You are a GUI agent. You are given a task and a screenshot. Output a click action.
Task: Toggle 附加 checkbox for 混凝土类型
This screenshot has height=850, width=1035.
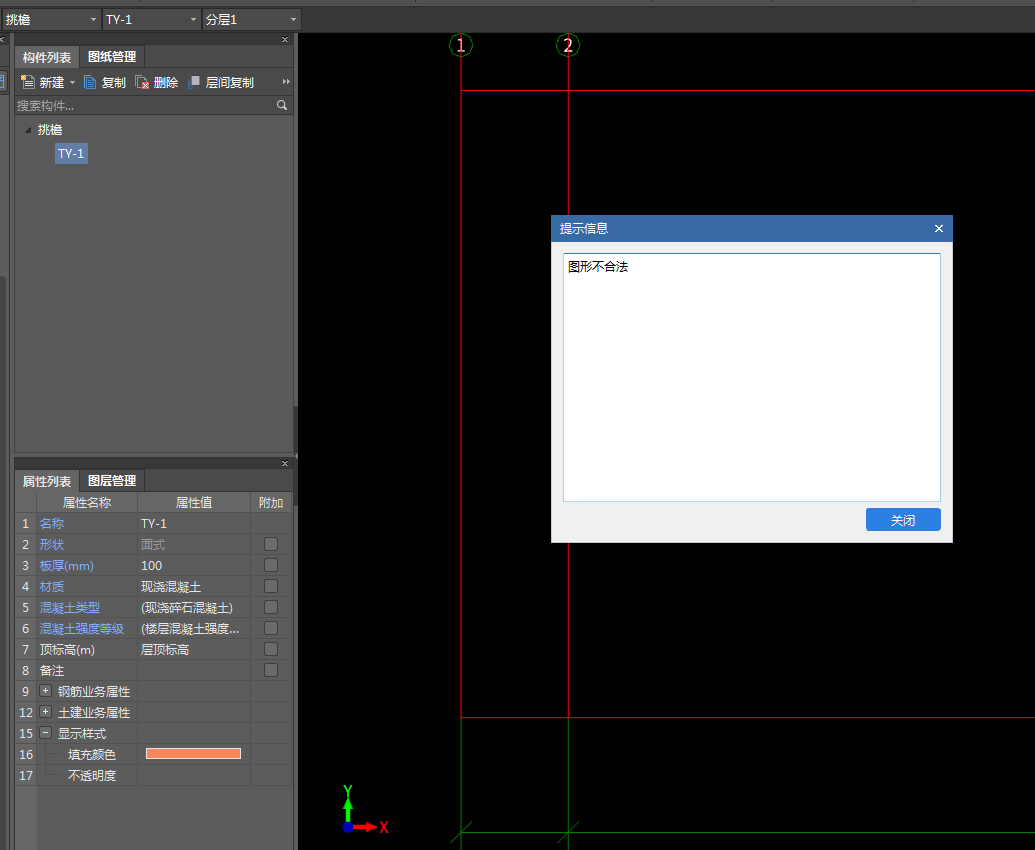click(x=271, y=607)
